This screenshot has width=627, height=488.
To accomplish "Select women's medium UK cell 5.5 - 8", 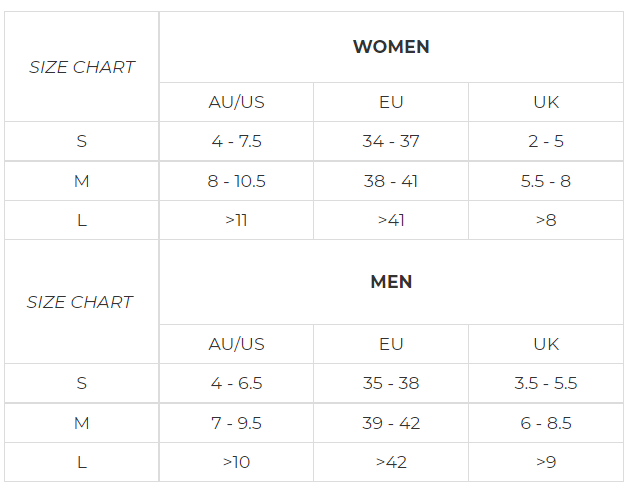I will tap(546, 181).
